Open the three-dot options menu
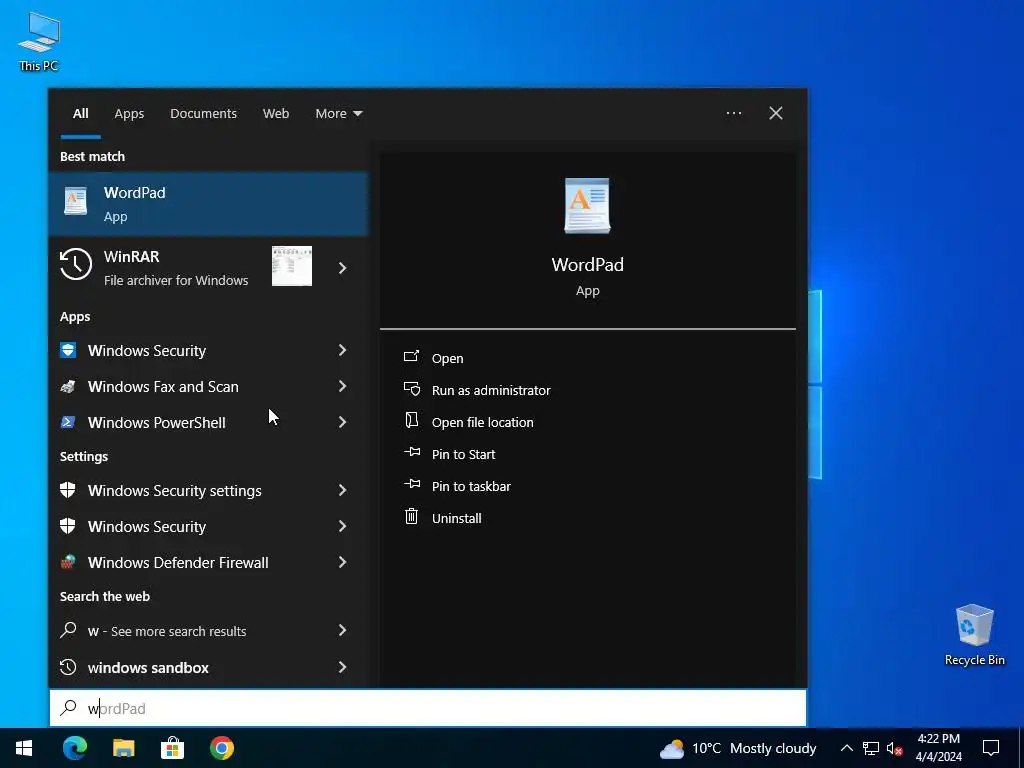Viewport: 1024px width, 768px height. tap(733, 113)
